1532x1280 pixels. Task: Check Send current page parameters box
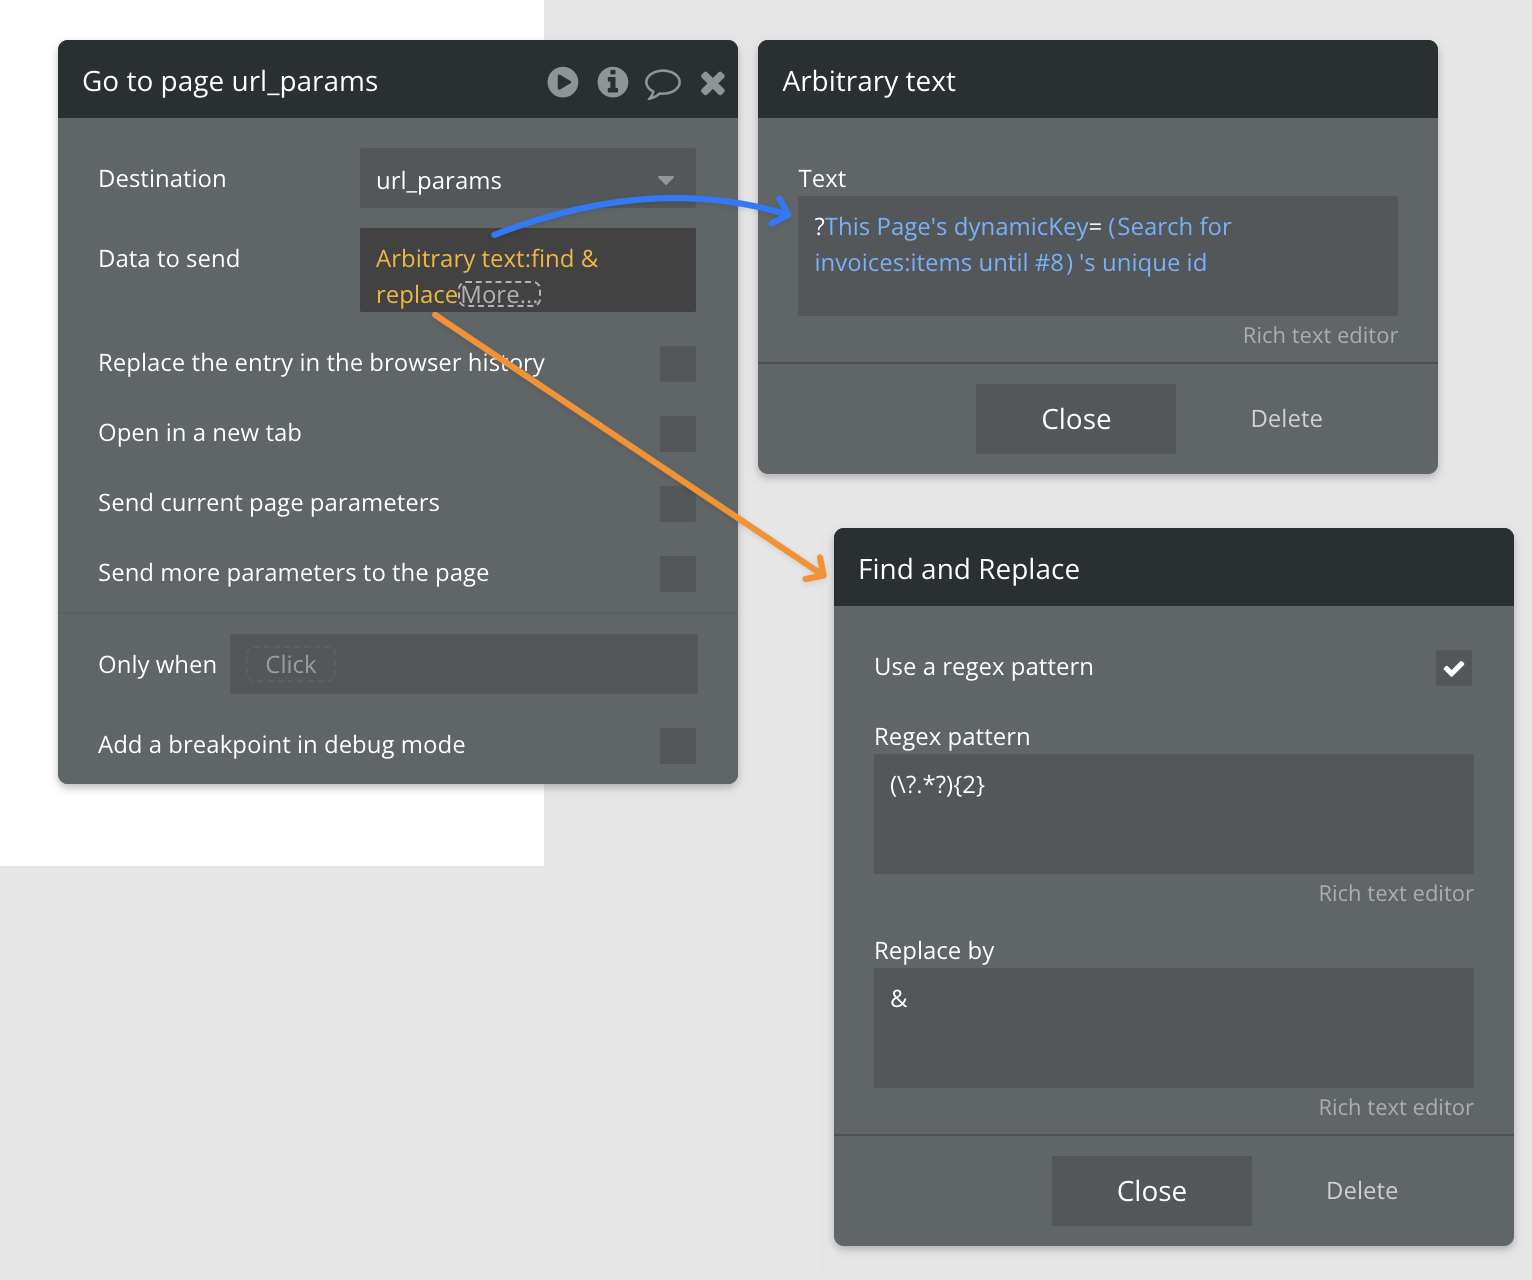677,504
